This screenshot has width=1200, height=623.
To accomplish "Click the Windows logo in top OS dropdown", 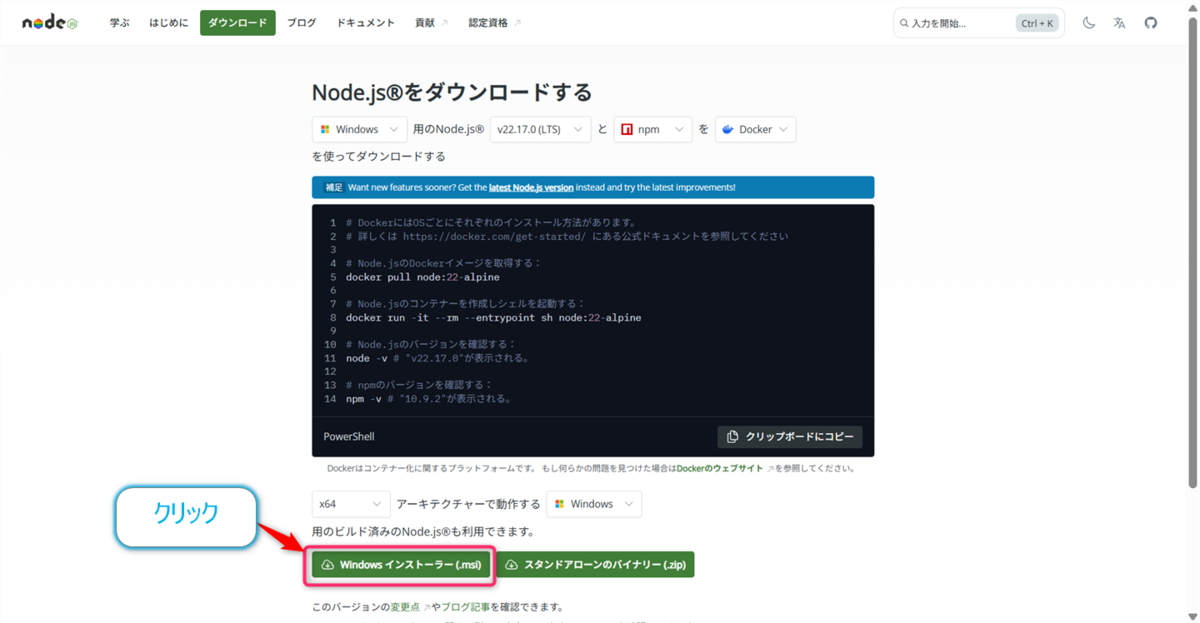I will 325,130.
